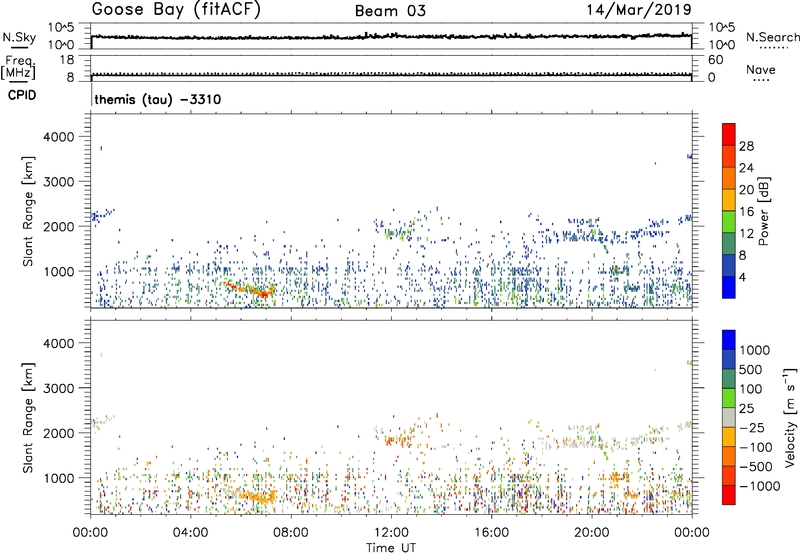Click the "Power [dB]" colorbar label

(763, 211)
